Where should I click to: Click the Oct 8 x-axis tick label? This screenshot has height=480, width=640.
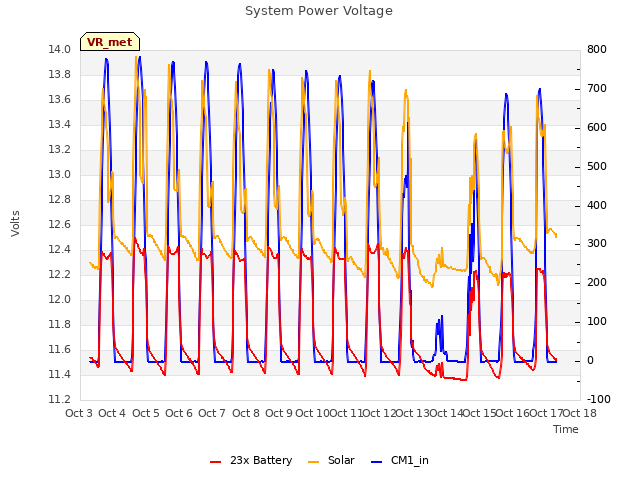(x=246, y=413)
